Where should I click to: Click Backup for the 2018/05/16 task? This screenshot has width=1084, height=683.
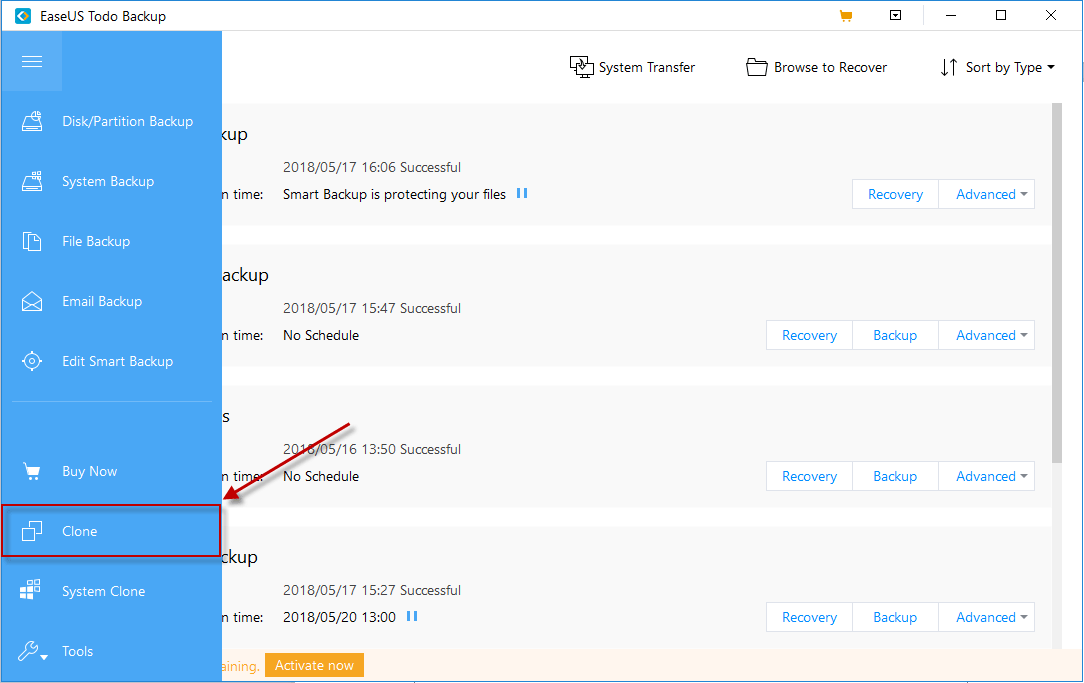click(895, 476)
